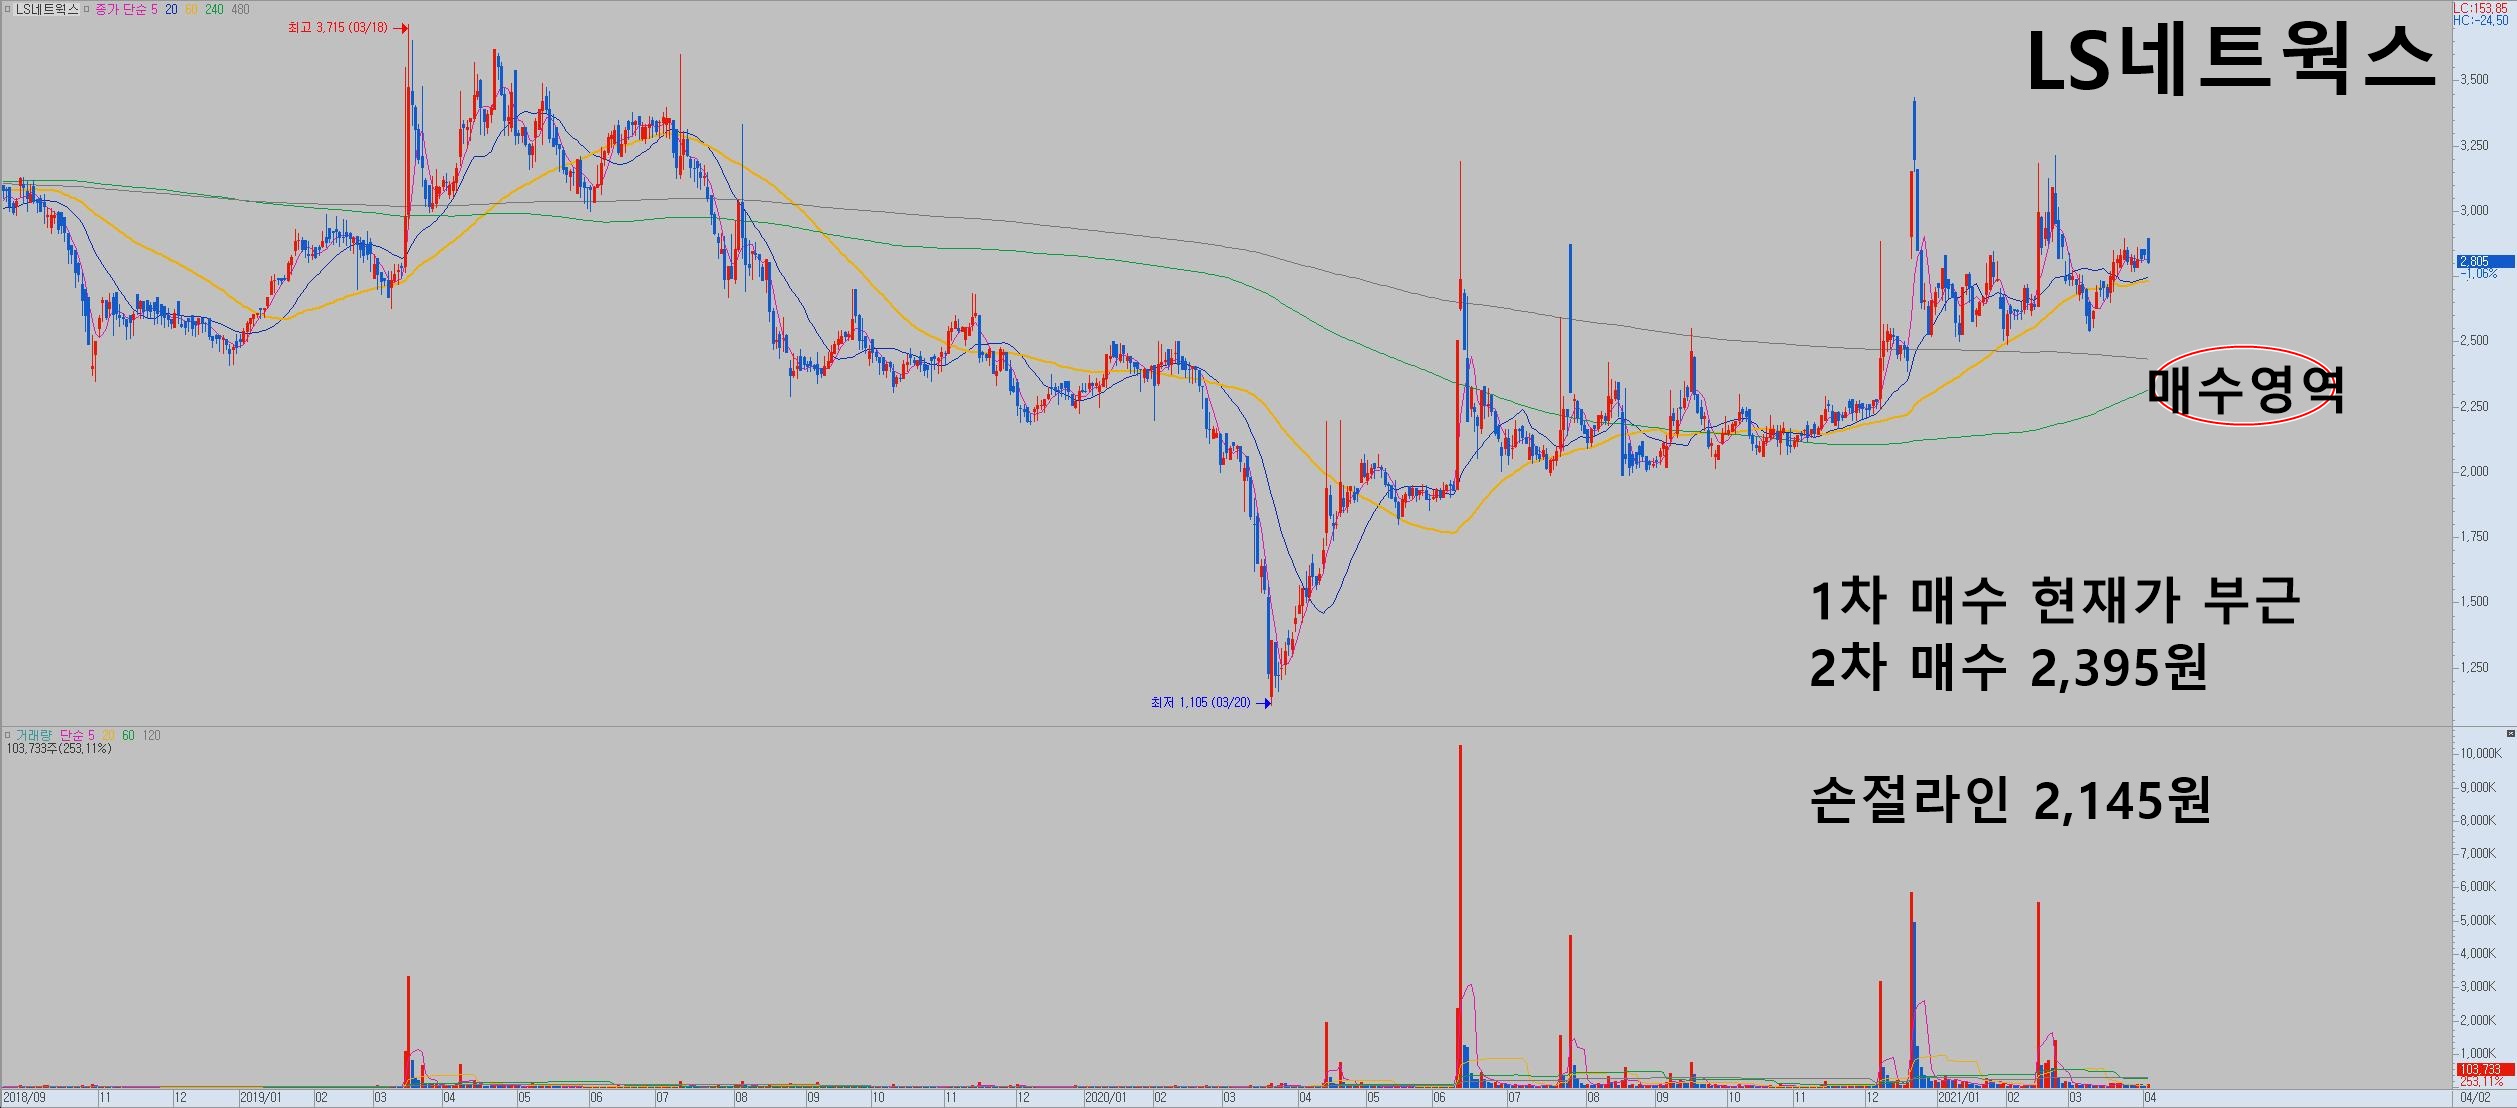Click the 2,500 price axis label
Viewport: 2517px width, 1108px height.
click(2474, 341)
